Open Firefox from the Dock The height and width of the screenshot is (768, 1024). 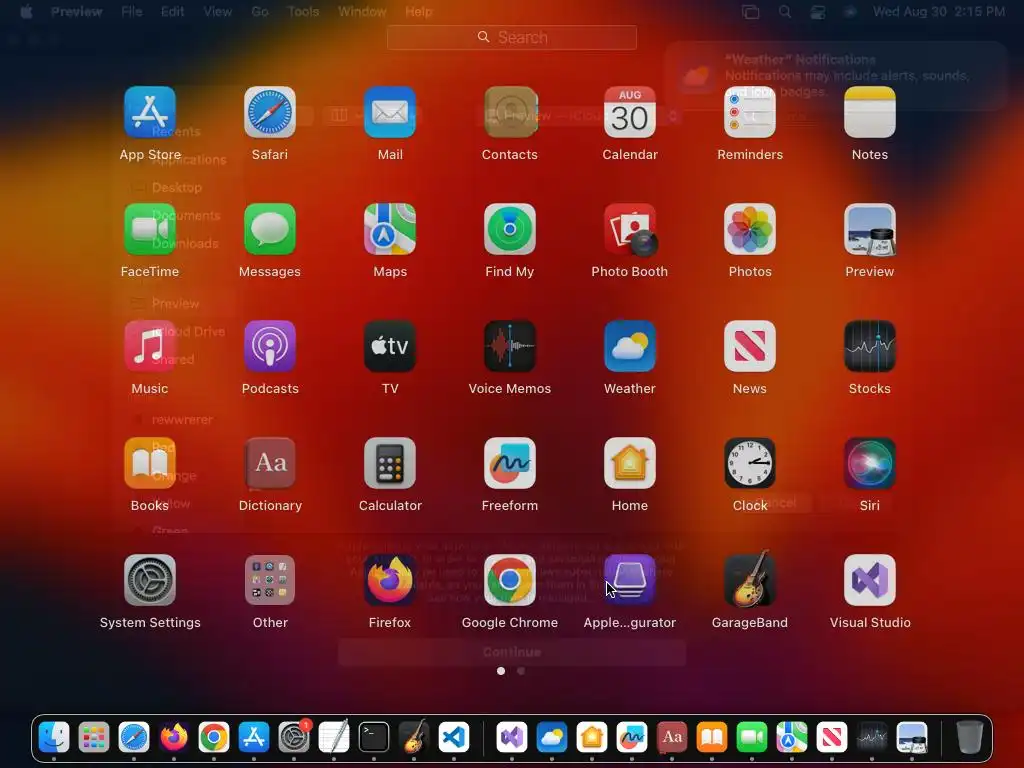pyautogui.click(x=174, y=737)
